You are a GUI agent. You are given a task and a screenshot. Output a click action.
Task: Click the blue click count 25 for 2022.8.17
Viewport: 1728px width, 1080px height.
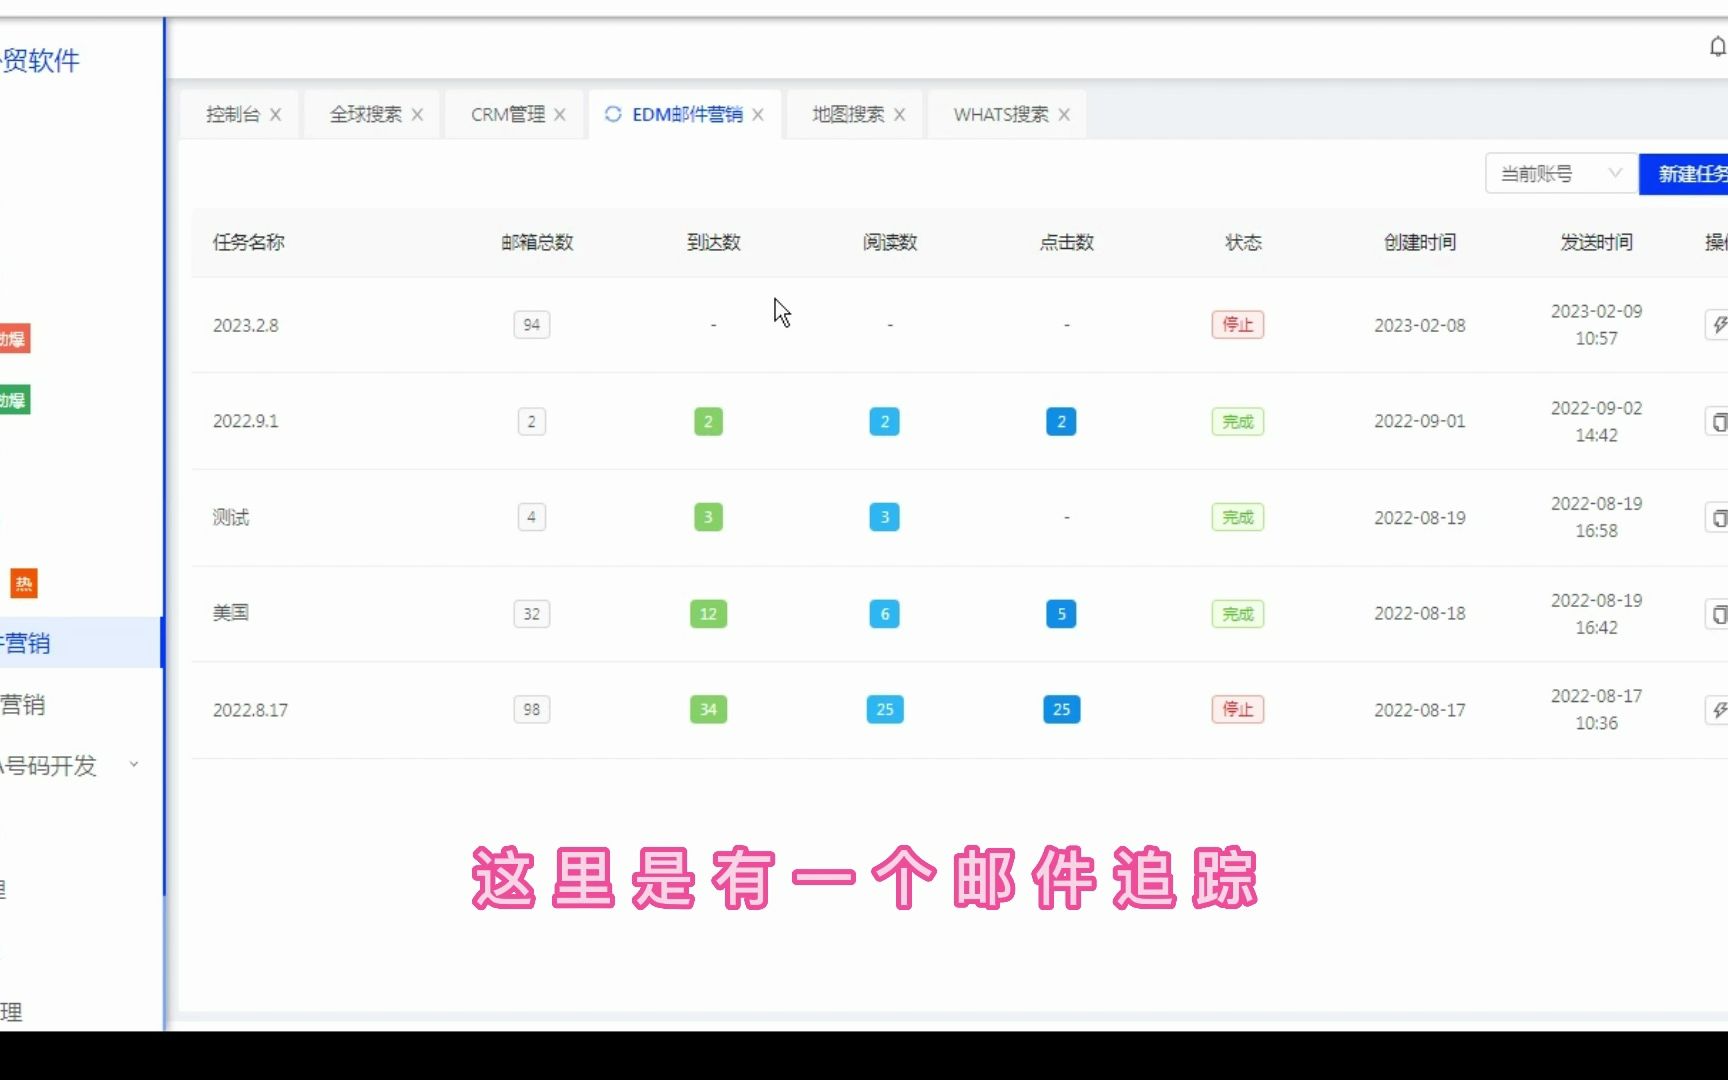[1061, 710]
